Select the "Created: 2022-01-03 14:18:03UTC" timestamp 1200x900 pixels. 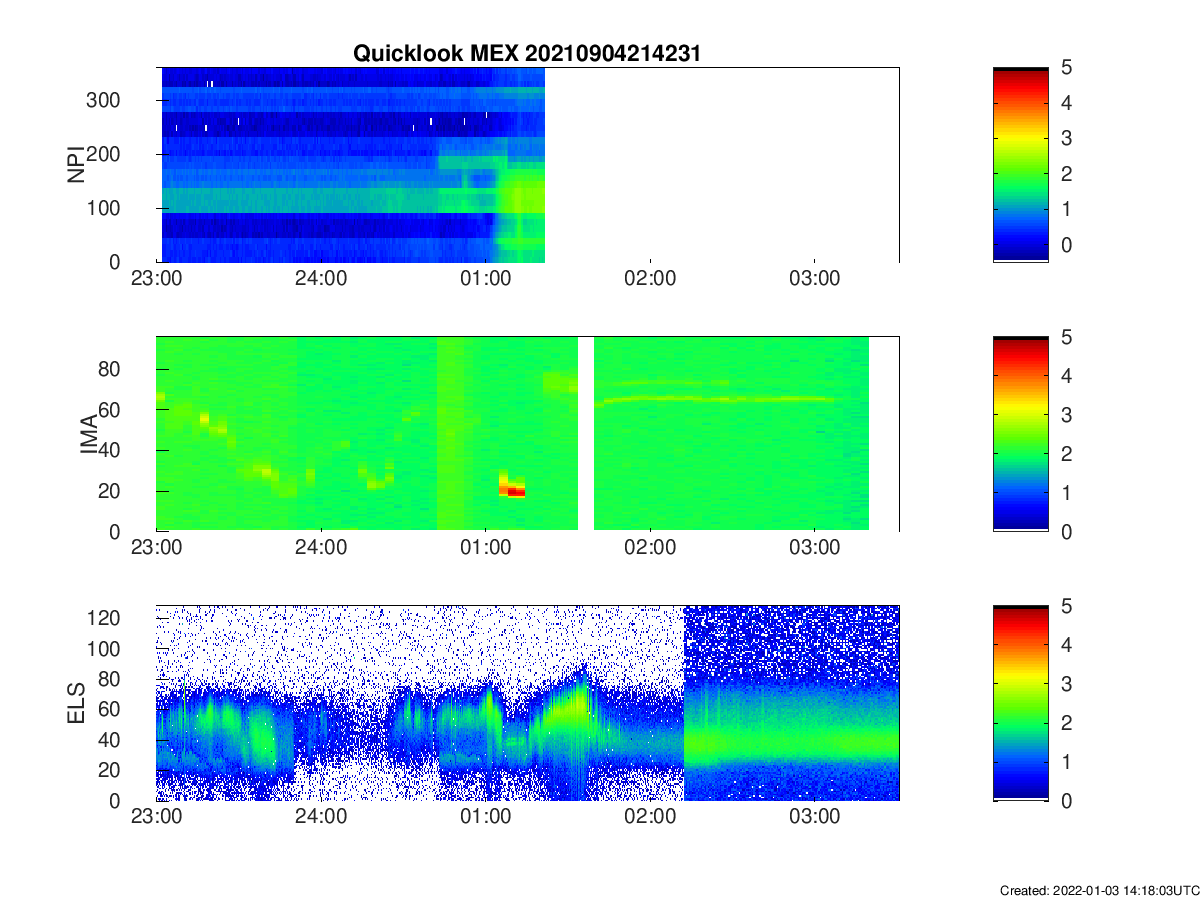[x=1098, y=890]
